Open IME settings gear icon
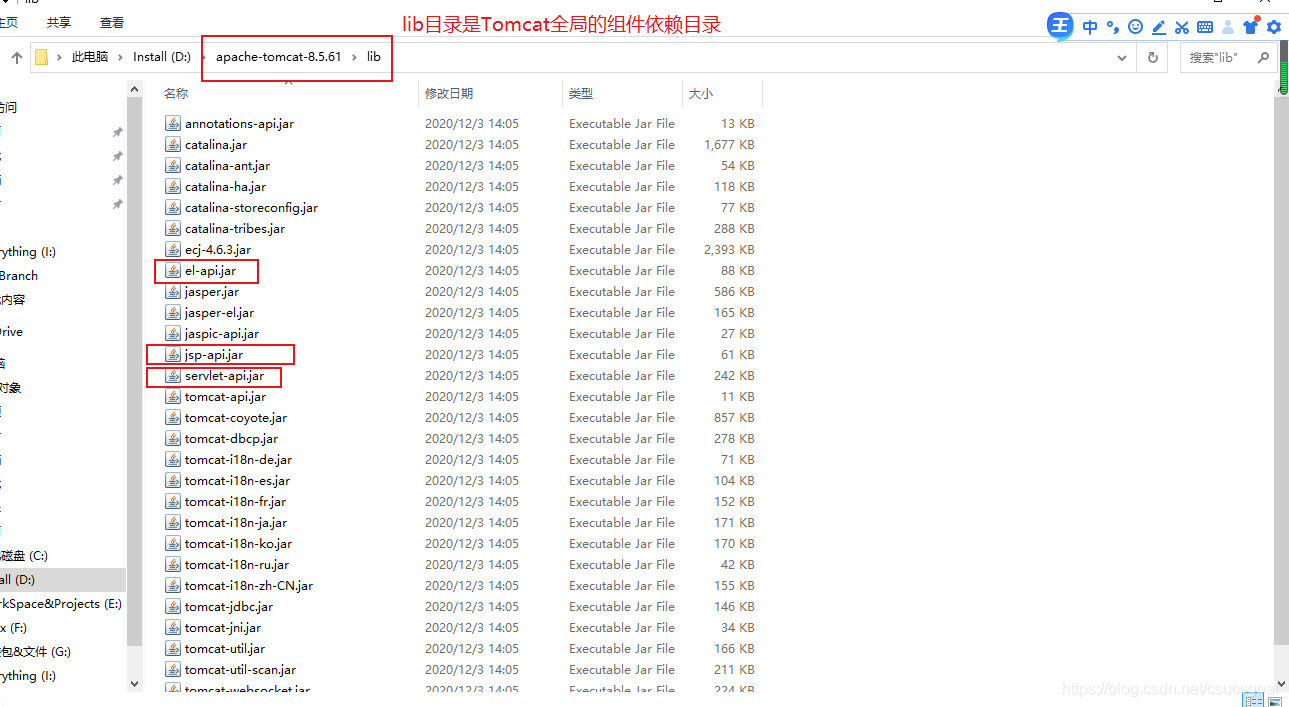 pyautogui.click(x=1274, y=28)
